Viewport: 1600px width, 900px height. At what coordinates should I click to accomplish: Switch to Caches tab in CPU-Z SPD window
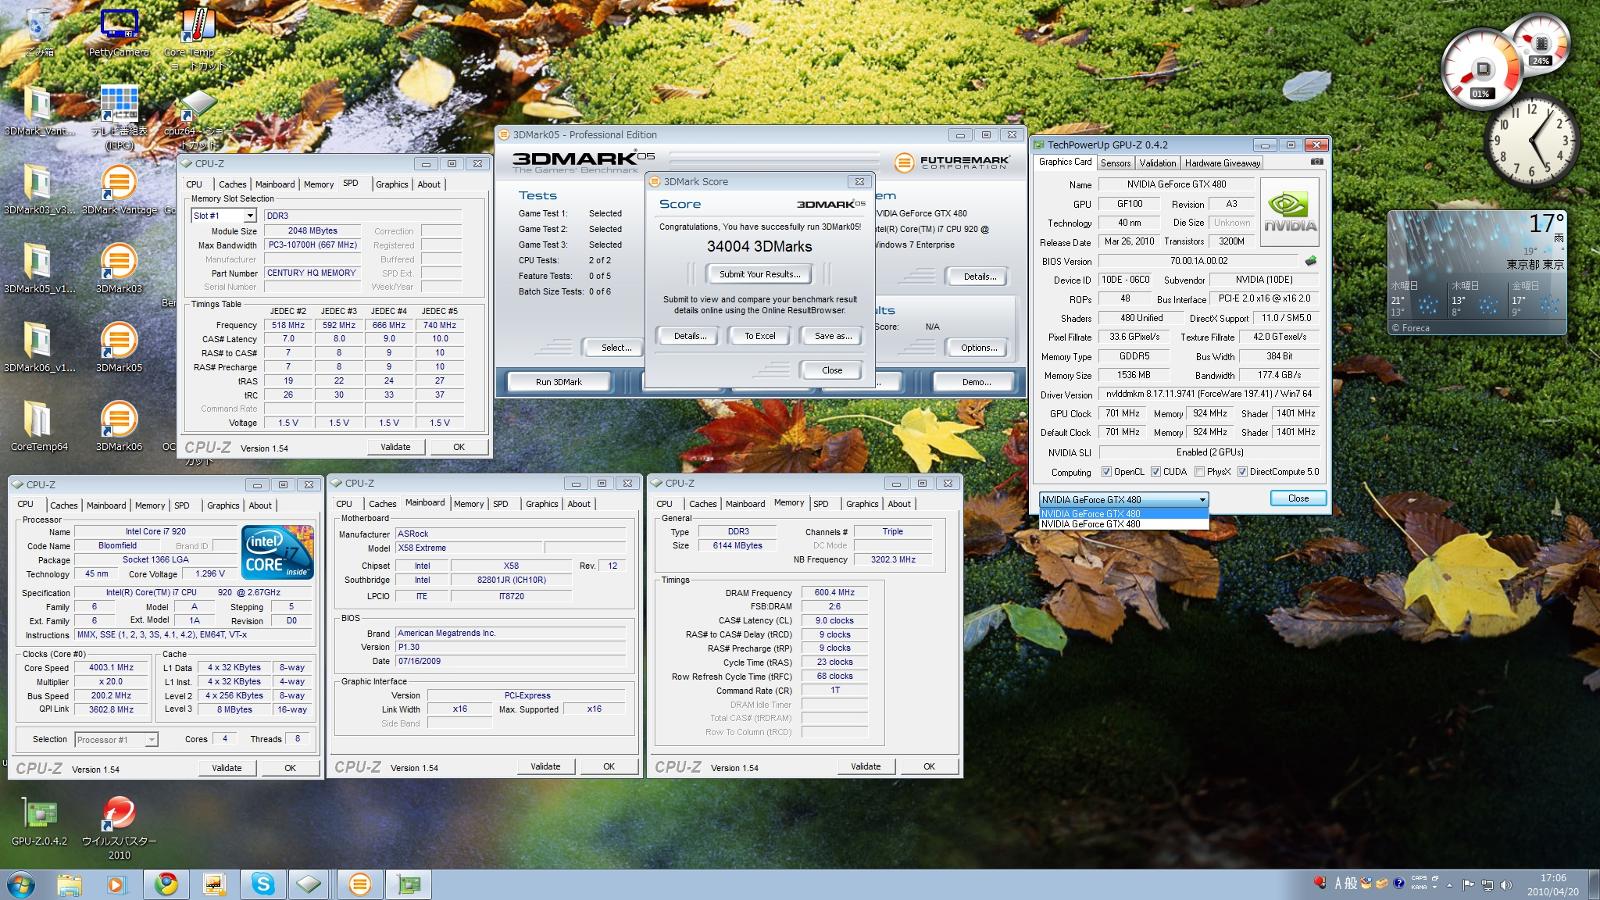point(232,184)
